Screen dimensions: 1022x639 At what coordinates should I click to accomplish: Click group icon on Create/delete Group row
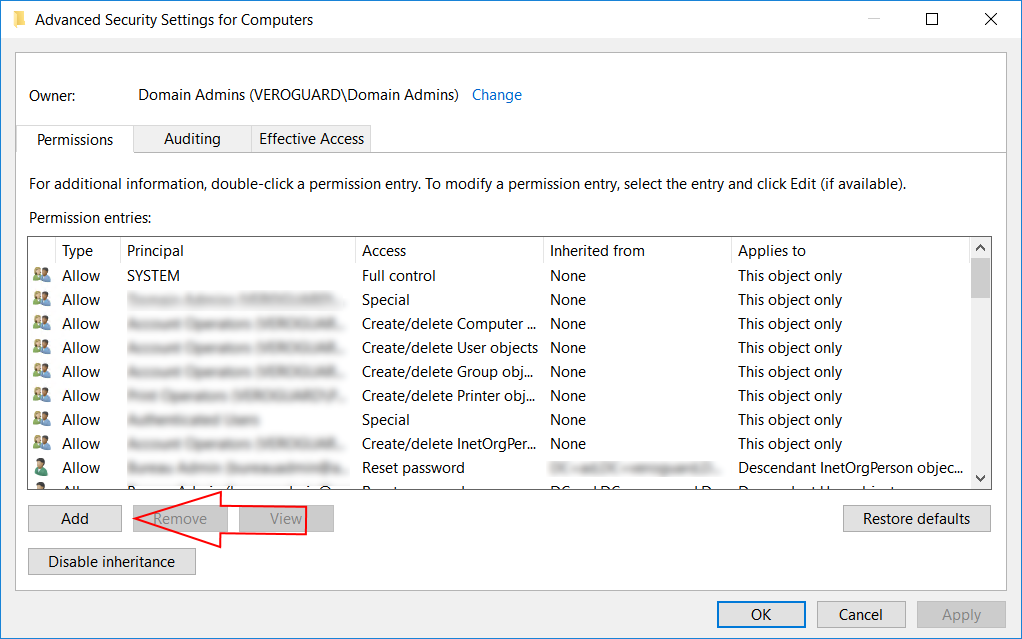[41, 372]
